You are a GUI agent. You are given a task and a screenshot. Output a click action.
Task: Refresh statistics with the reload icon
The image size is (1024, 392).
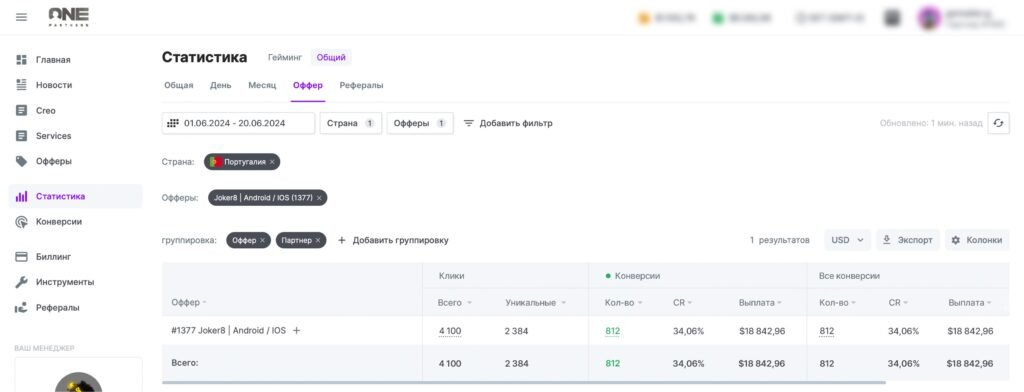998,123
